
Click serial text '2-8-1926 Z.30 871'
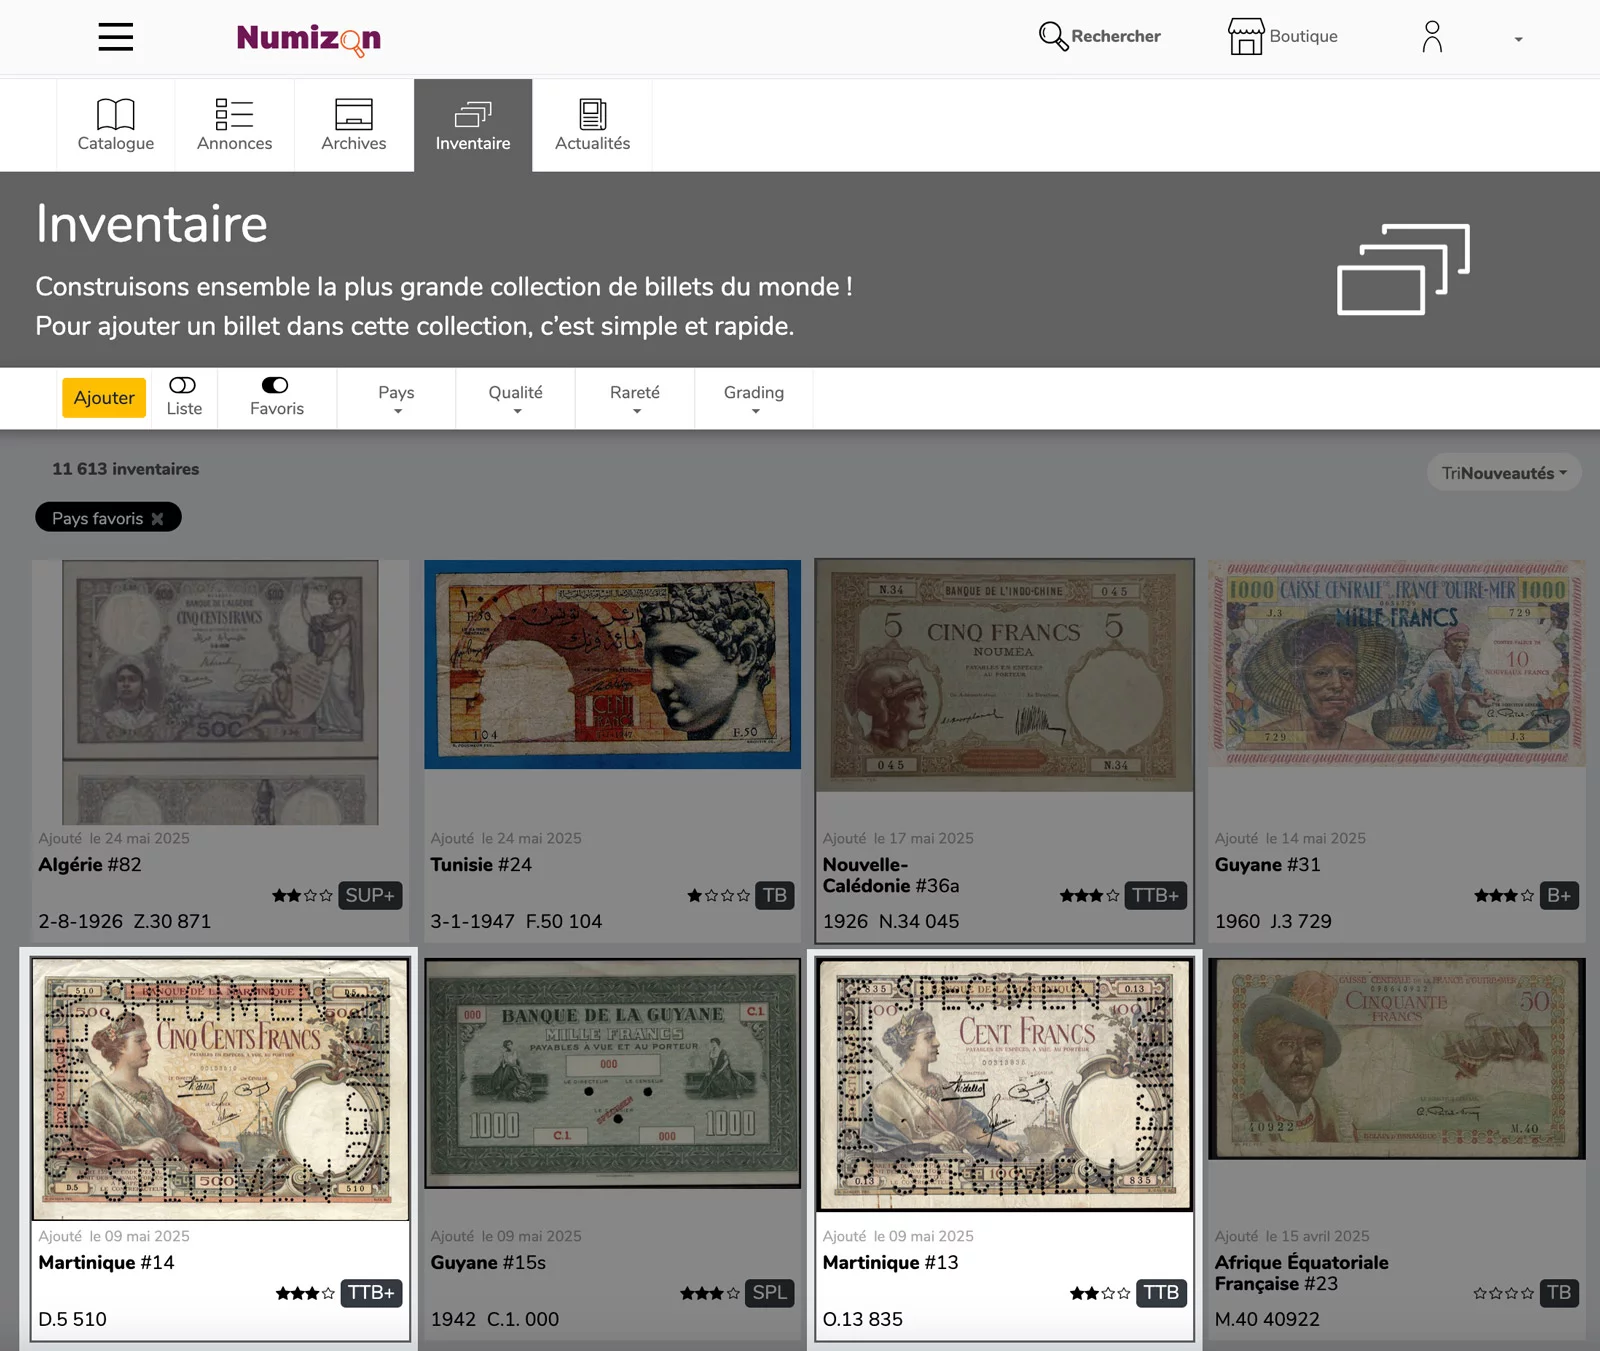(x=125, y=921)
